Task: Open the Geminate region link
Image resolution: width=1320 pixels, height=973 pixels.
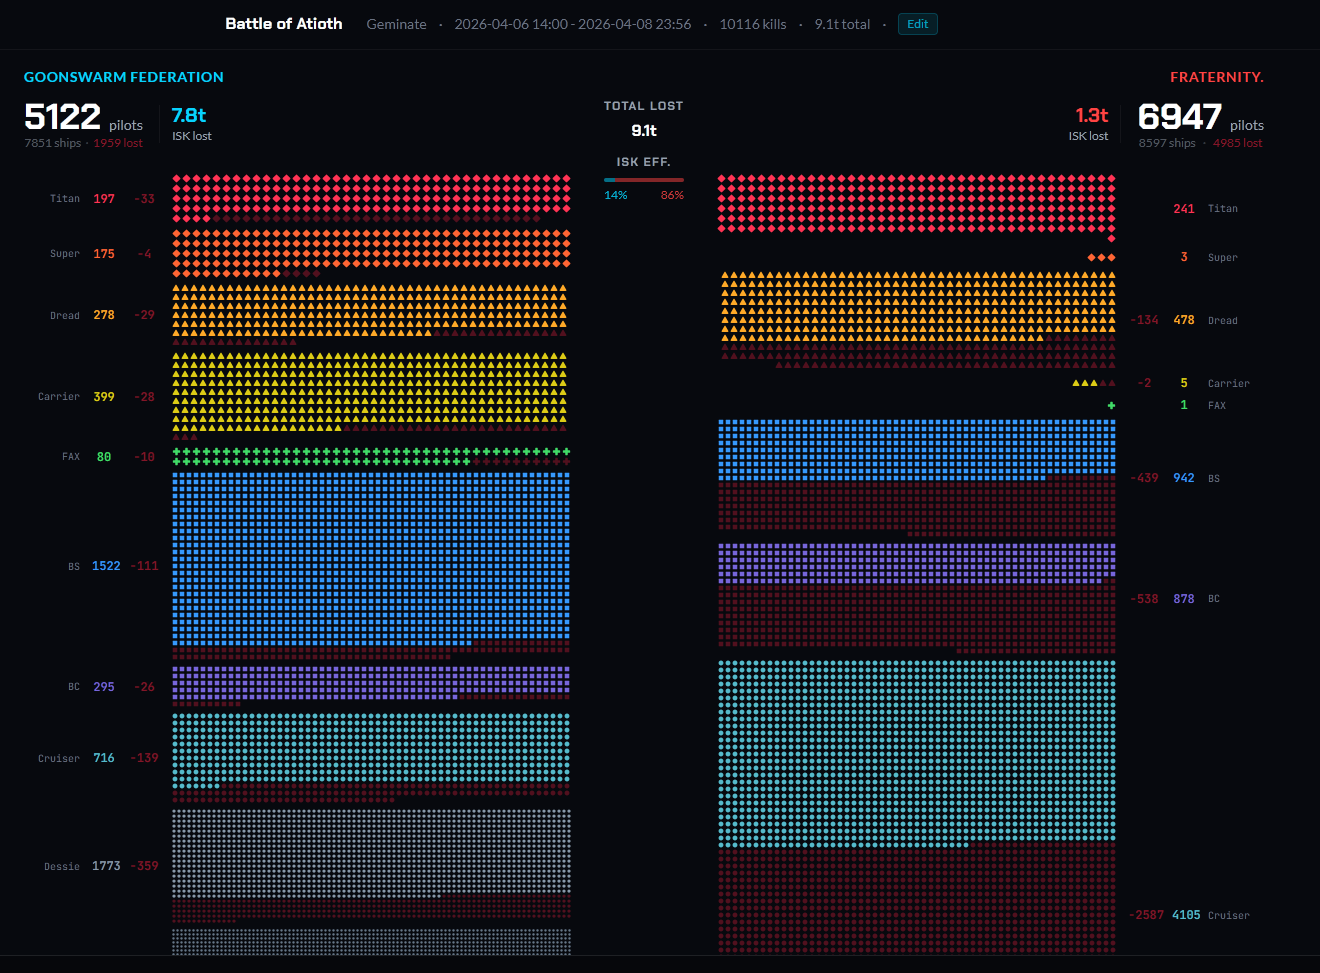Action: pyautogui.click(x=396, y=24)
